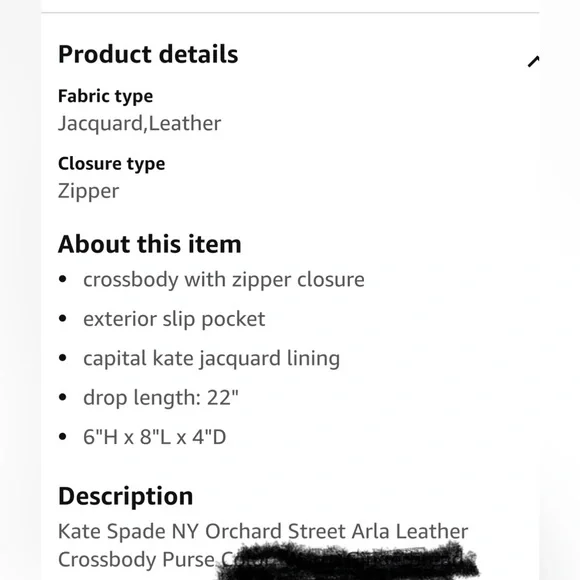The image size is (580, 580).
Task: Collapse the Product details chevron
Action: click(x=533, y=61)
